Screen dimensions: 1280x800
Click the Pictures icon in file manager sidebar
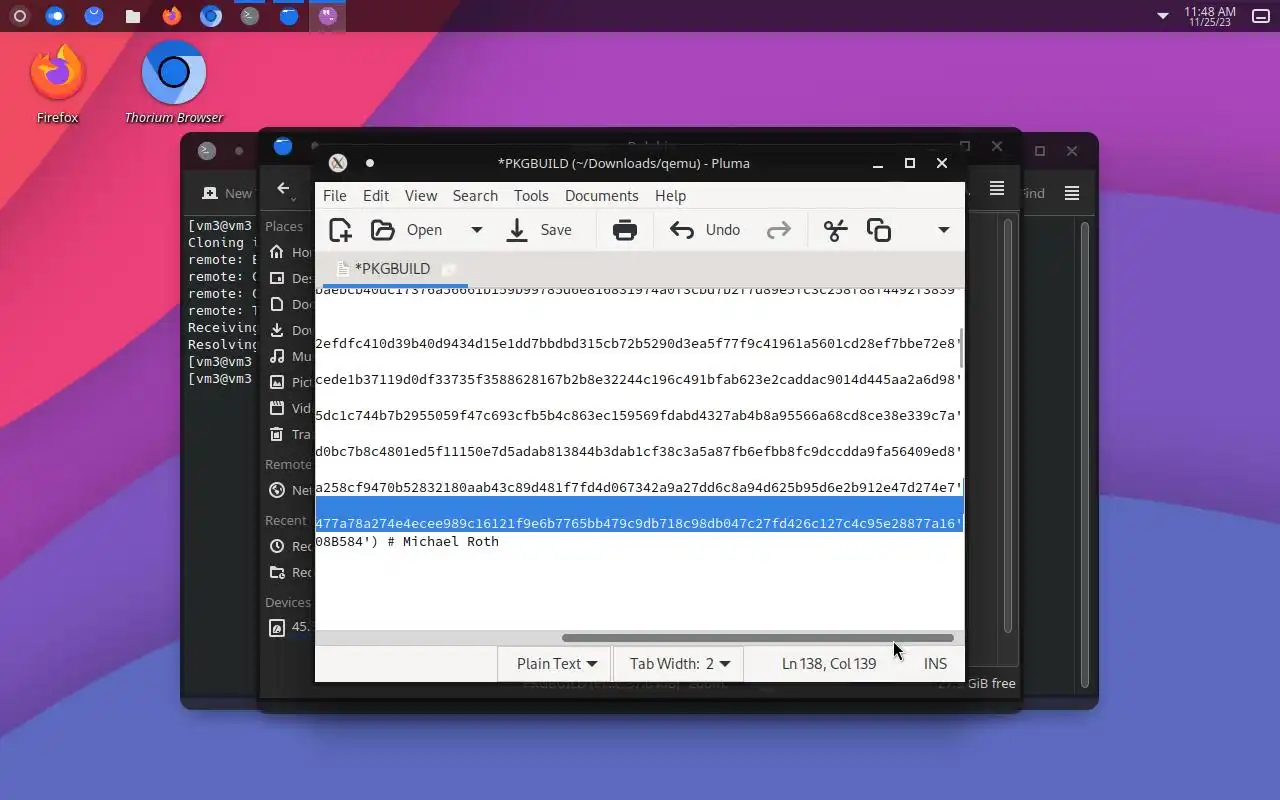pos(277,382)
